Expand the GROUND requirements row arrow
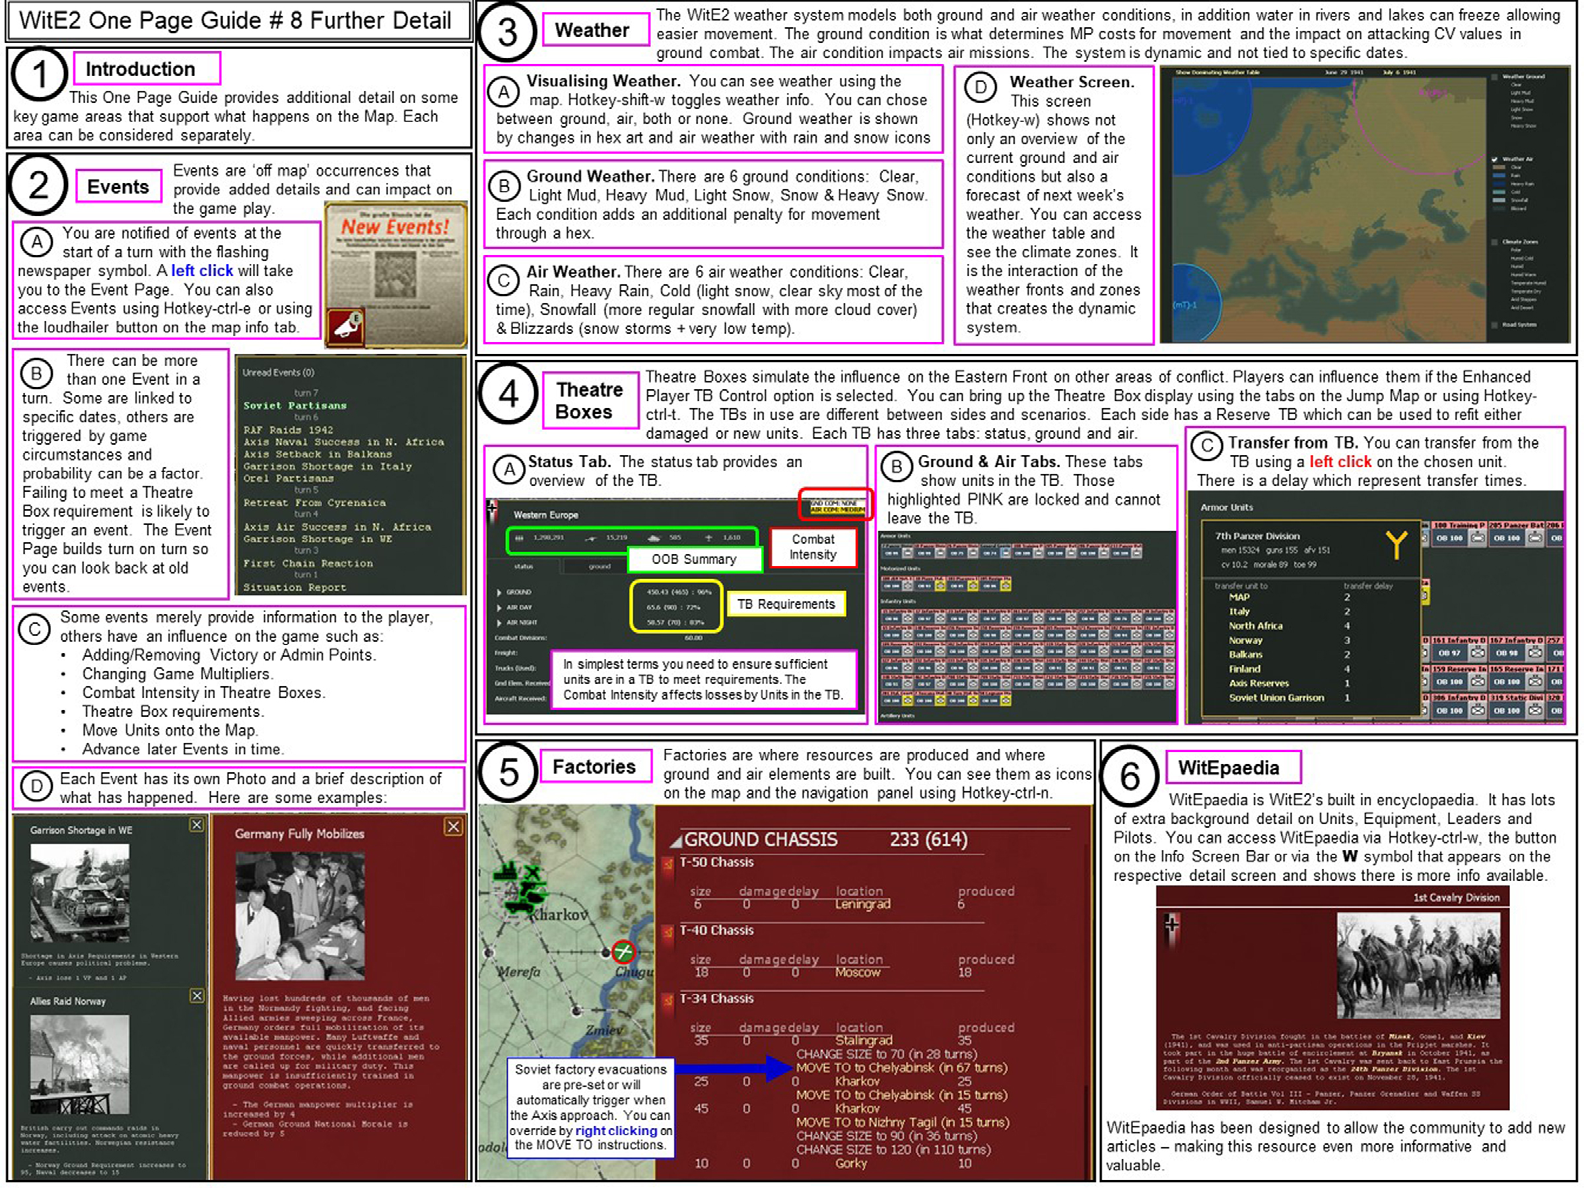The height and width of the screenshot is (1188, 1584). coord(499,593)
